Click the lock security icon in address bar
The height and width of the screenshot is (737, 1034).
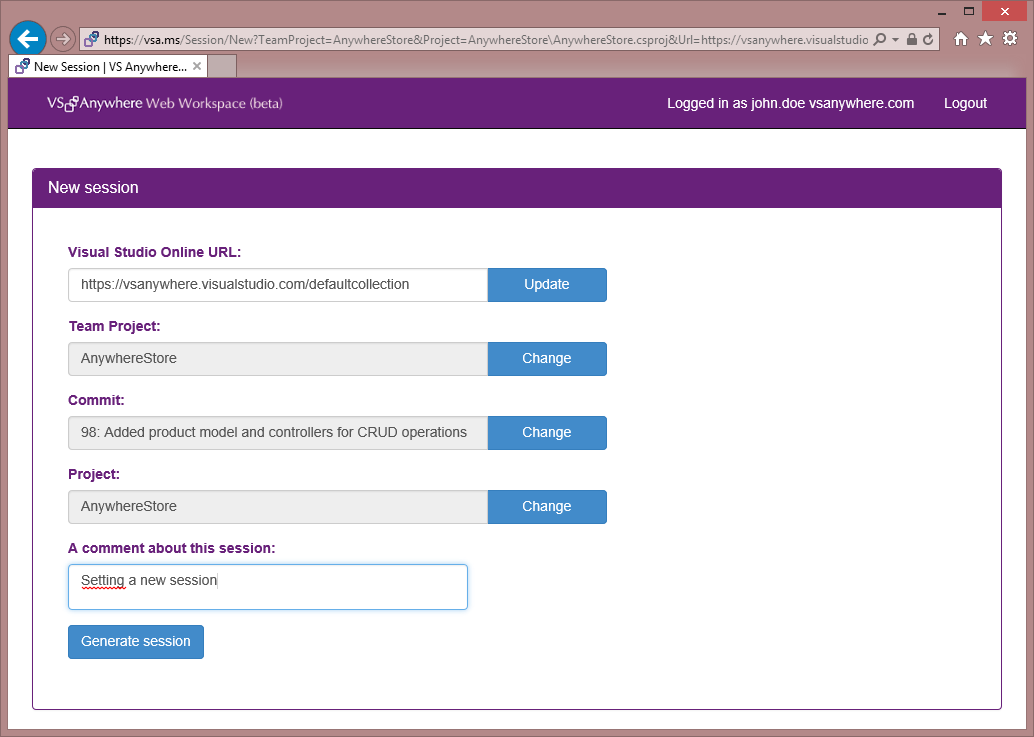pos(912,39)
